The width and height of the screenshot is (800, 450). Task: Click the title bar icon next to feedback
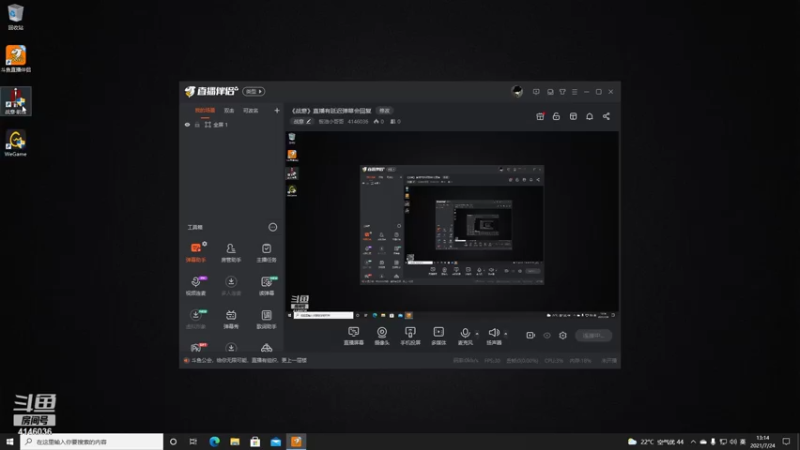(x=550, y=92)
